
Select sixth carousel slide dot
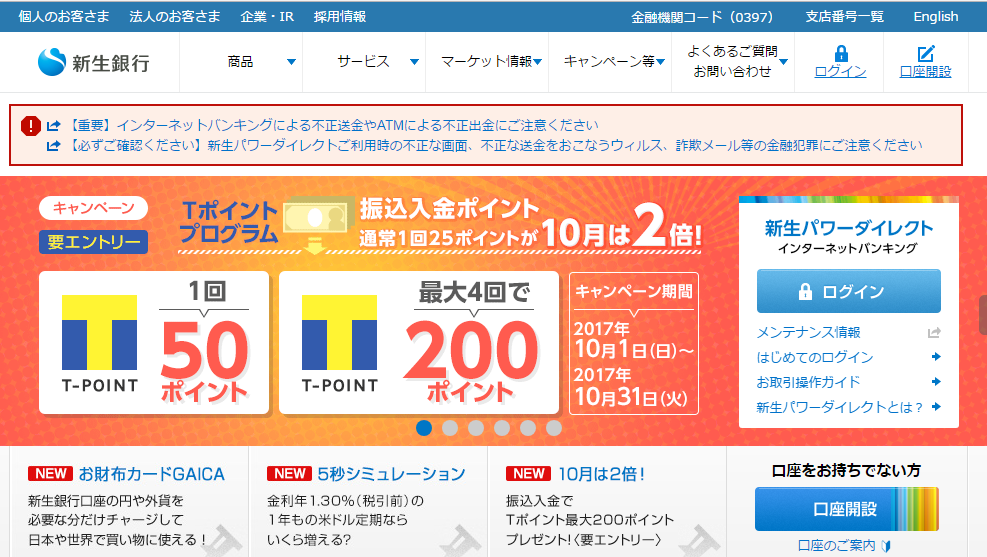pyautogui.click(x=554, y=428)
